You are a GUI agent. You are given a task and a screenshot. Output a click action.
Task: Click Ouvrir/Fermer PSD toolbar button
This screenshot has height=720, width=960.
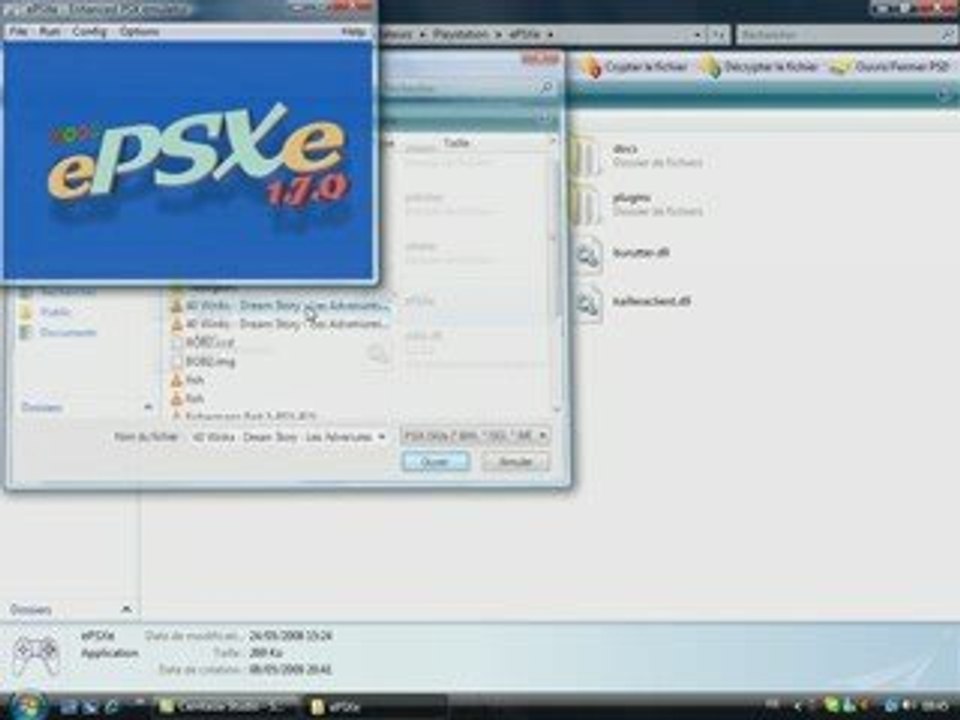[889, 67]
